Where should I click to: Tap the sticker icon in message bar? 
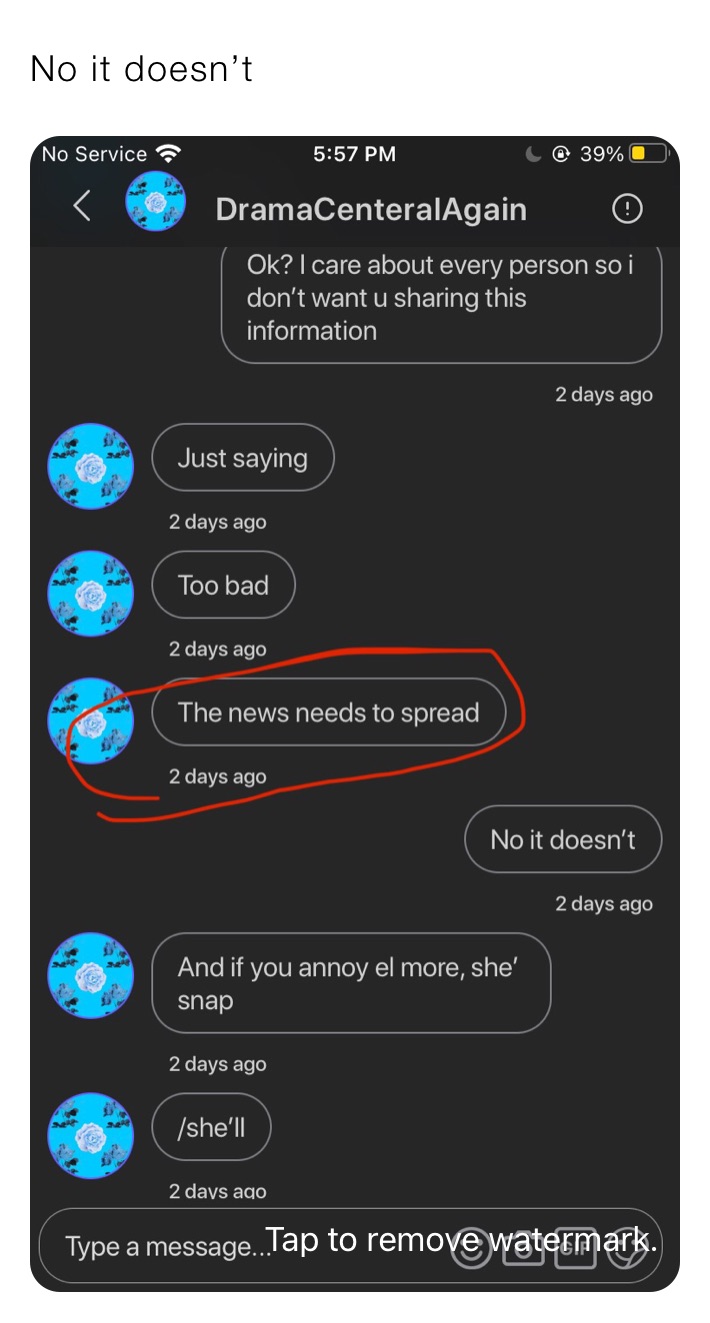[x=627, y=1248]
